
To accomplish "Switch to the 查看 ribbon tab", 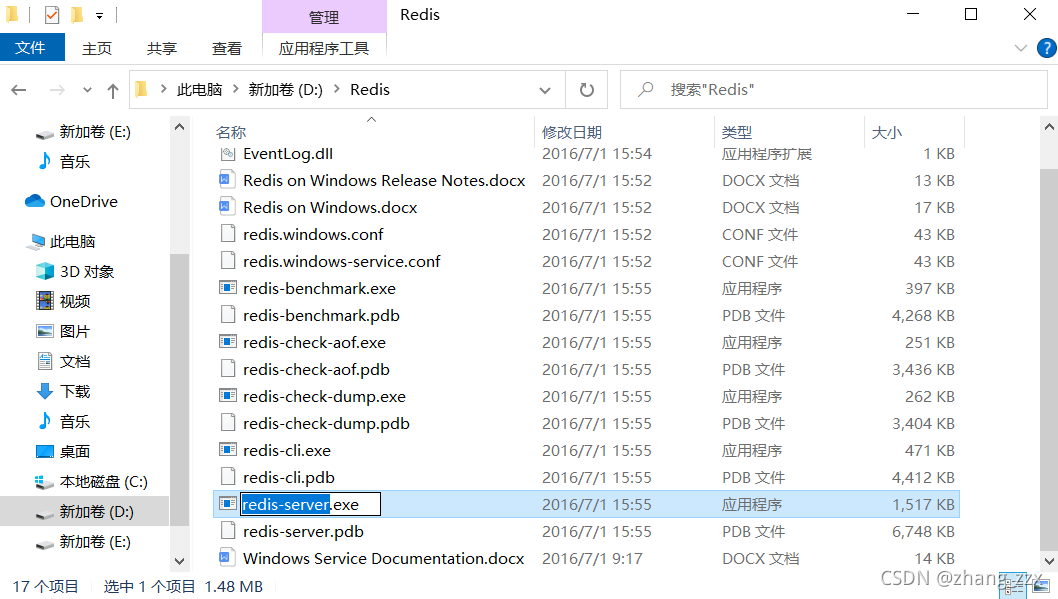I will coord(227,49).
